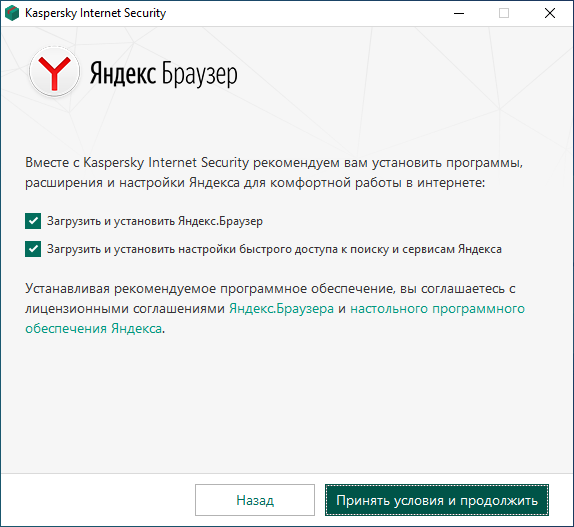Click the greyed-out maximize window icon

coord(504,13)
